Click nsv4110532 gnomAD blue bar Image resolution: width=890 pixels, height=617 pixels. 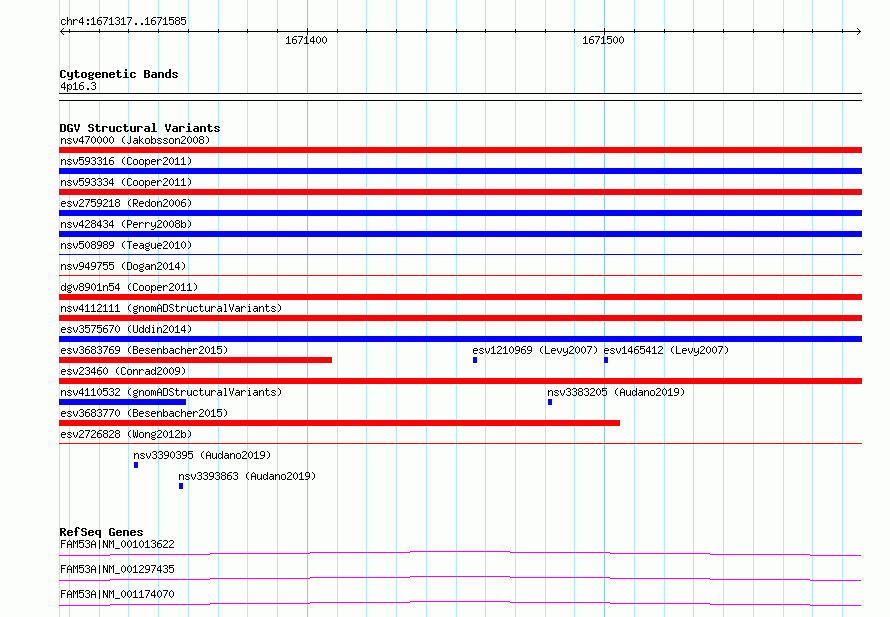point(123,402)
